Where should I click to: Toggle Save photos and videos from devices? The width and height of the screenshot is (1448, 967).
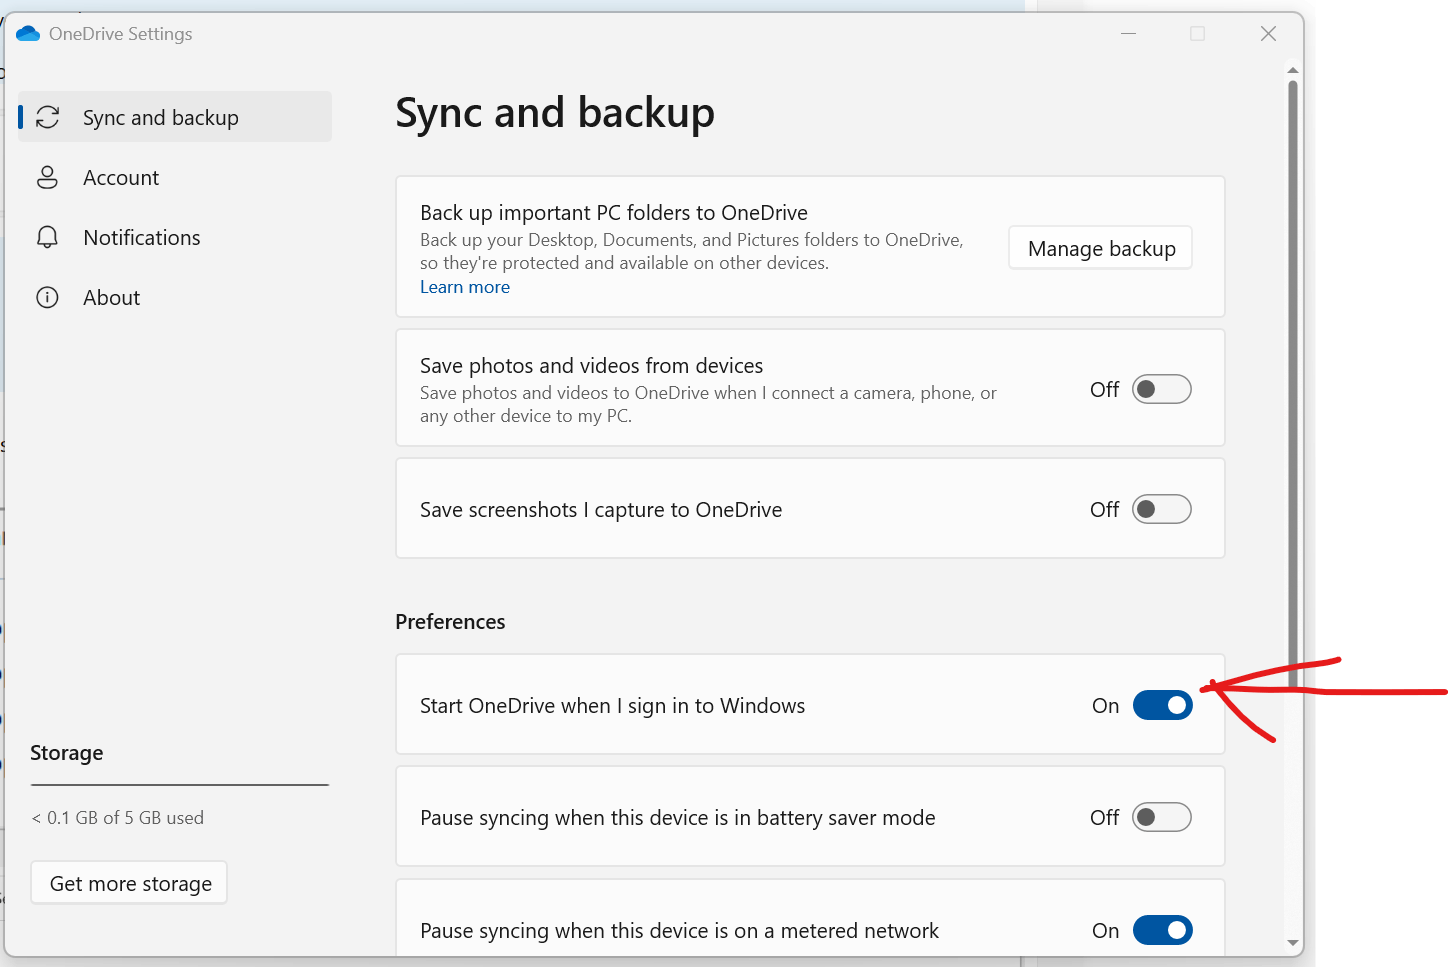tap(1162, 389)
